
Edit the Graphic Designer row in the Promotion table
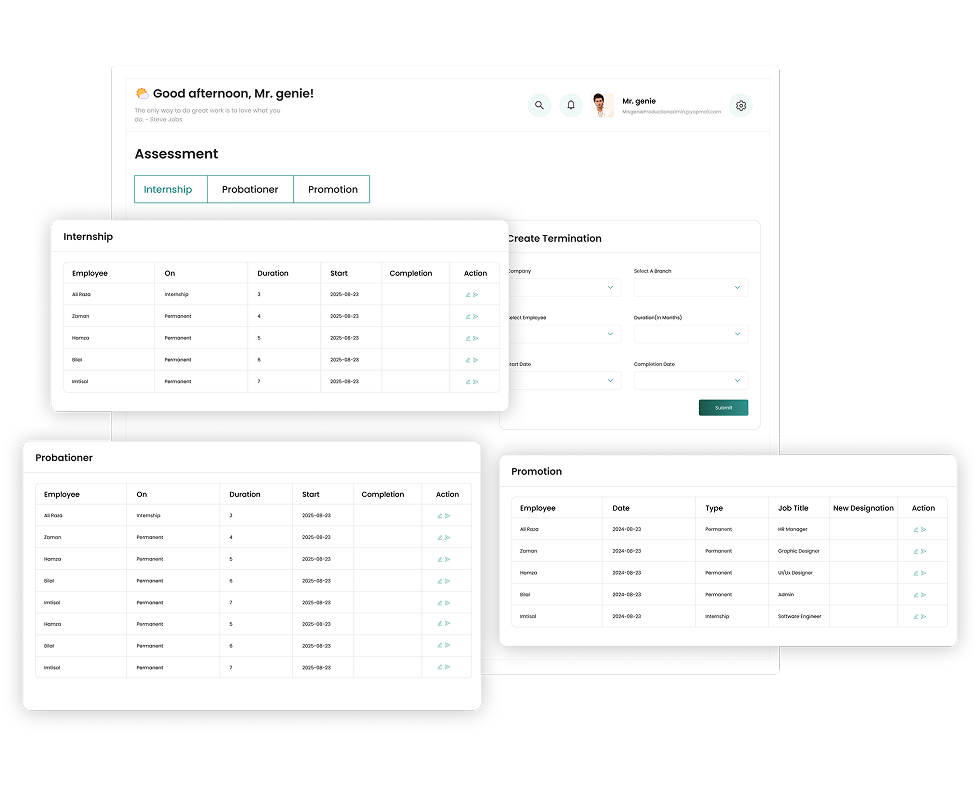pyautogui.click(x=916, y=551)
